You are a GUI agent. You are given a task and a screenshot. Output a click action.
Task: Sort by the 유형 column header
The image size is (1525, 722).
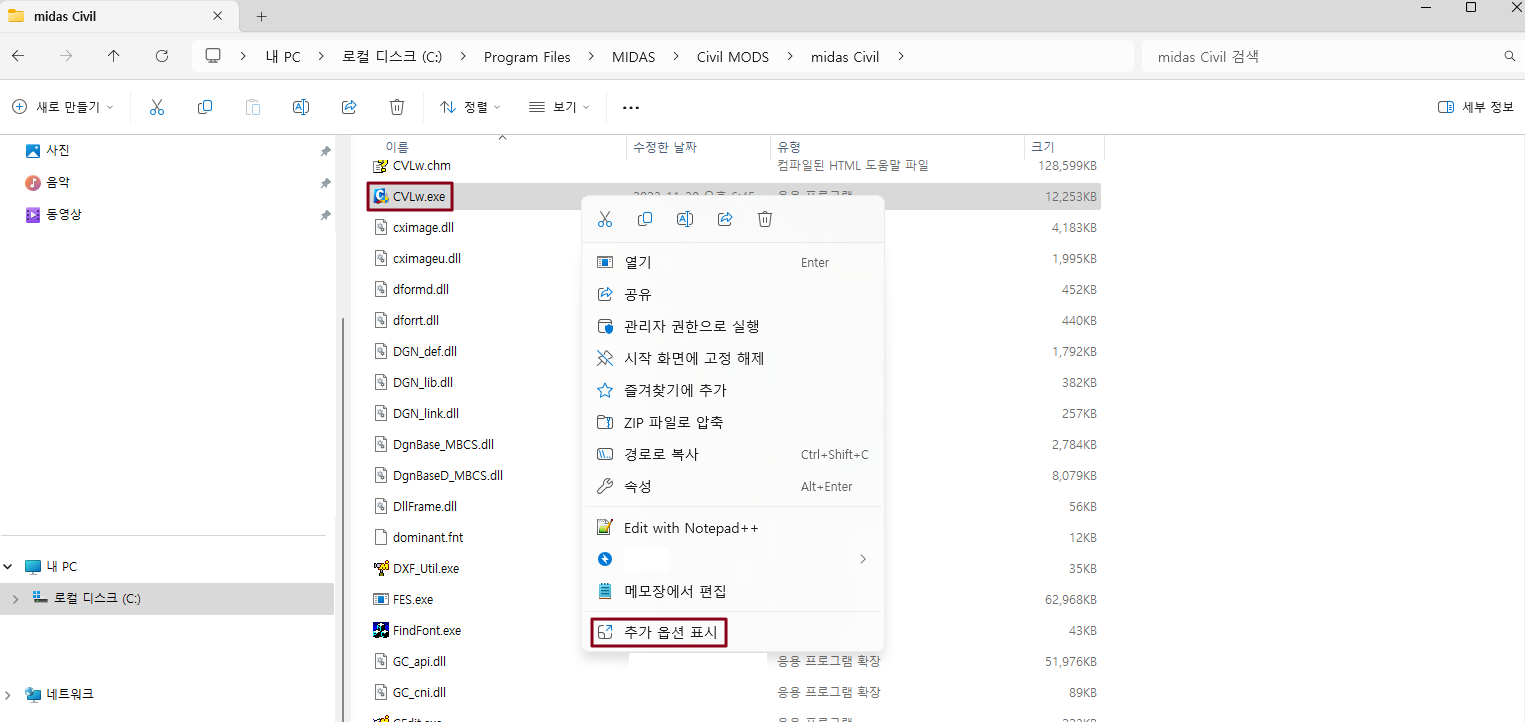[x=789, y=147]
